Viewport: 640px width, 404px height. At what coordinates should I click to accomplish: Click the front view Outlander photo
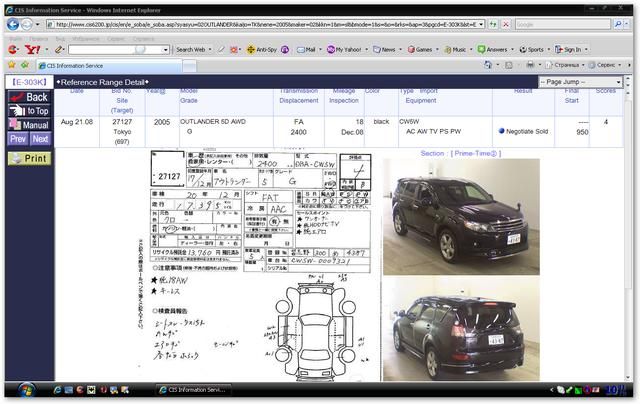(x=461, y=217)
